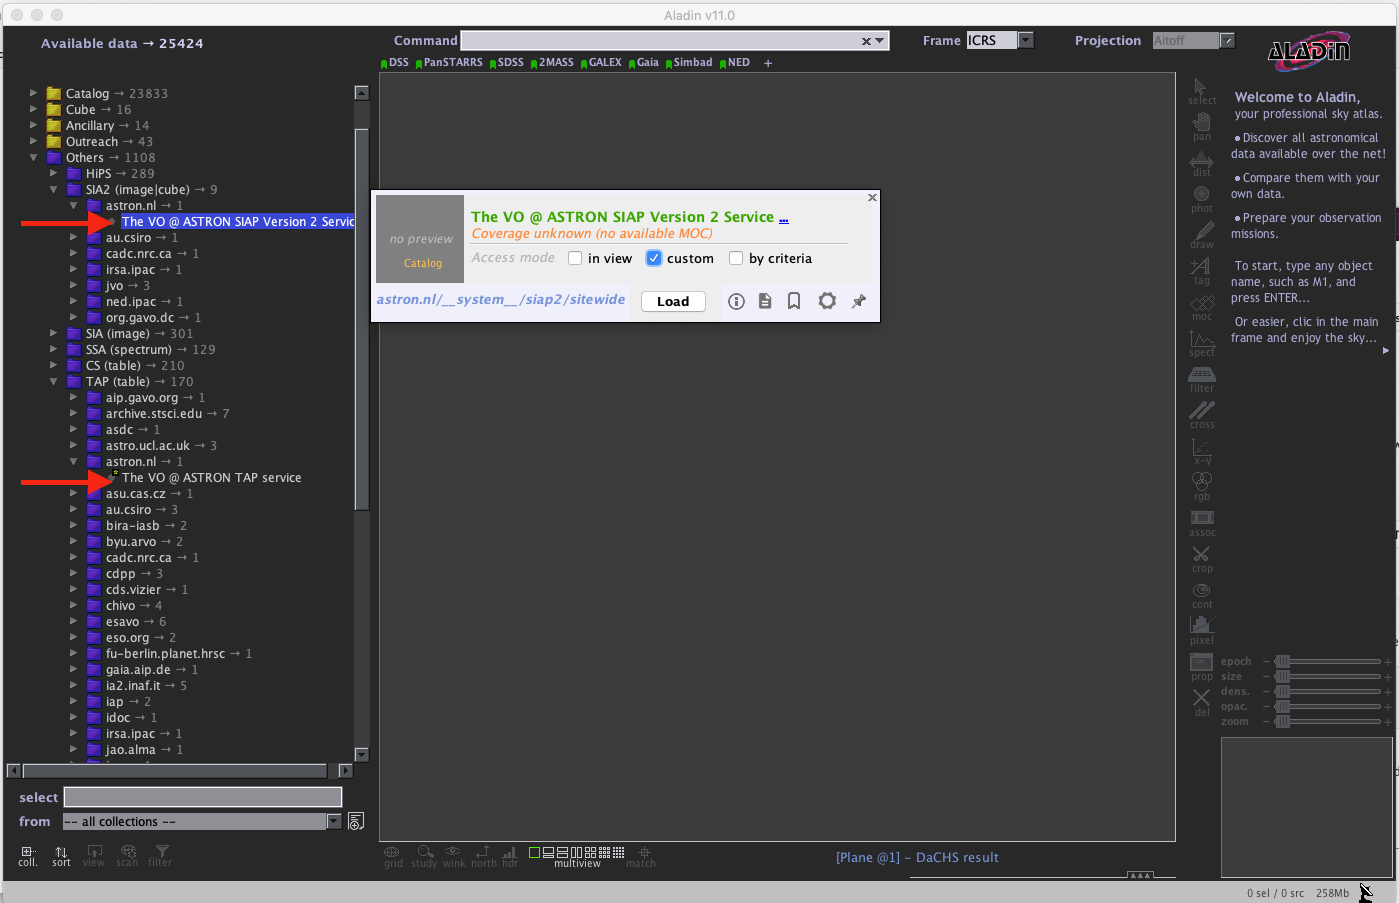The image size is (1399, 903).
Task: Click the Simbad bookmark
Action: pyautogui.click(x=689, y=62)
